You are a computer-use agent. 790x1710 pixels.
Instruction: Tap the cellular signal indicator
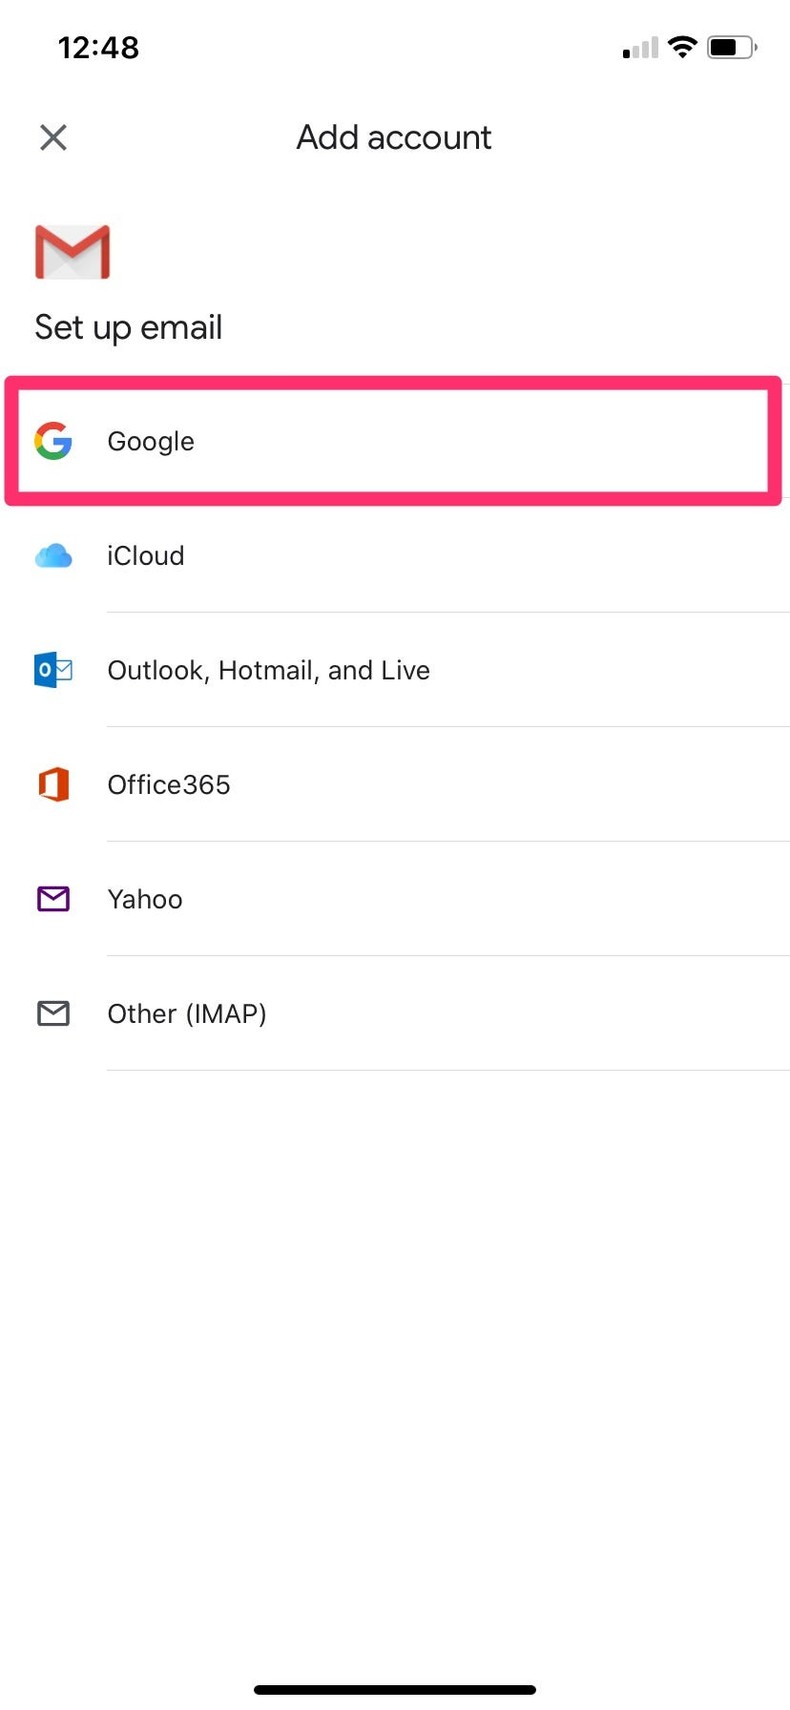pos(637,47)
